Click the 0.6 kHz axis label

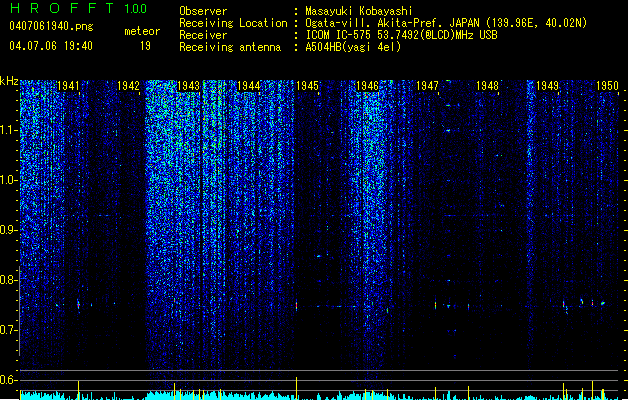click(x=8, y=380)
